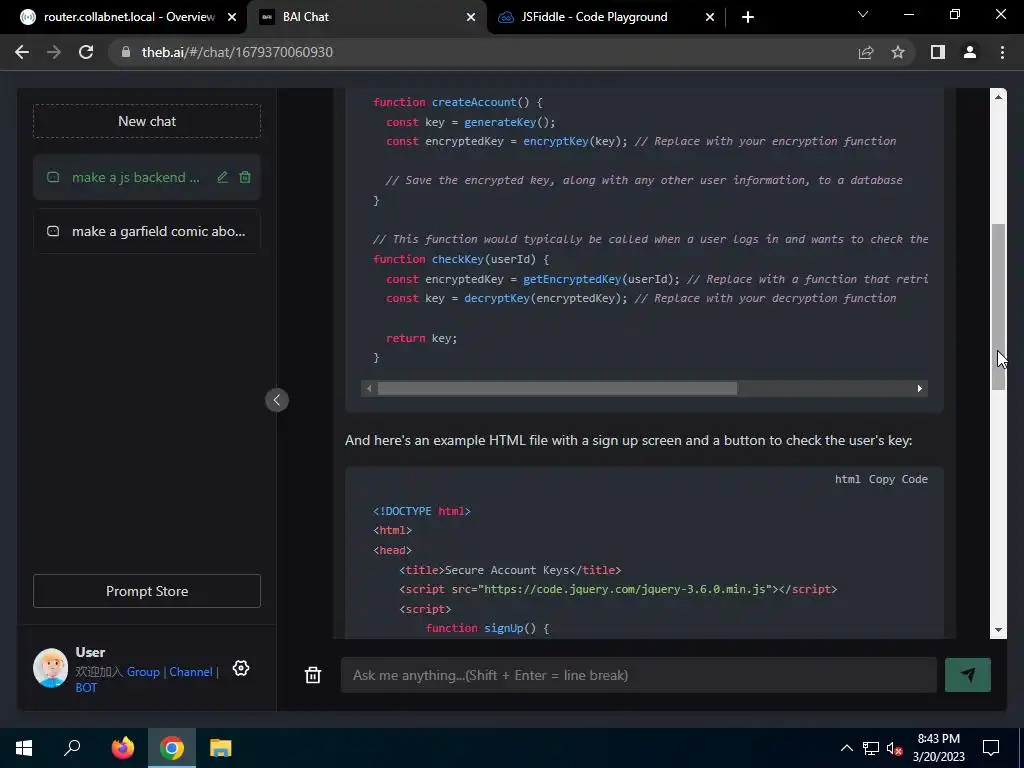1024x768 pixels.
Task: Click the 'User' name text in the sidebar
Action: (x=90, y=652)
